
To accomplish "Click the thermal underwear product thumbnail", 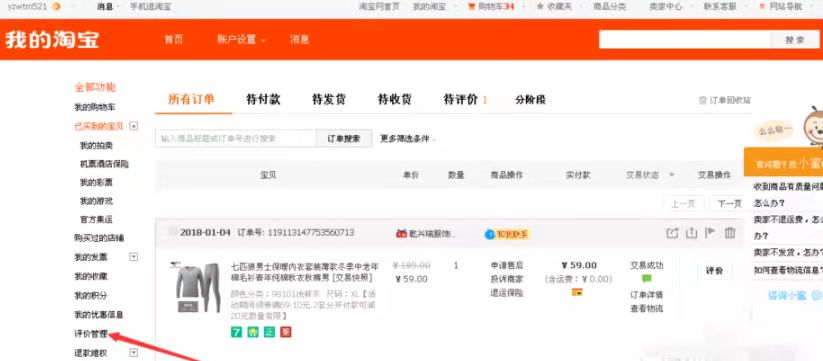I will pyautogui.click(x=195, y=287).
